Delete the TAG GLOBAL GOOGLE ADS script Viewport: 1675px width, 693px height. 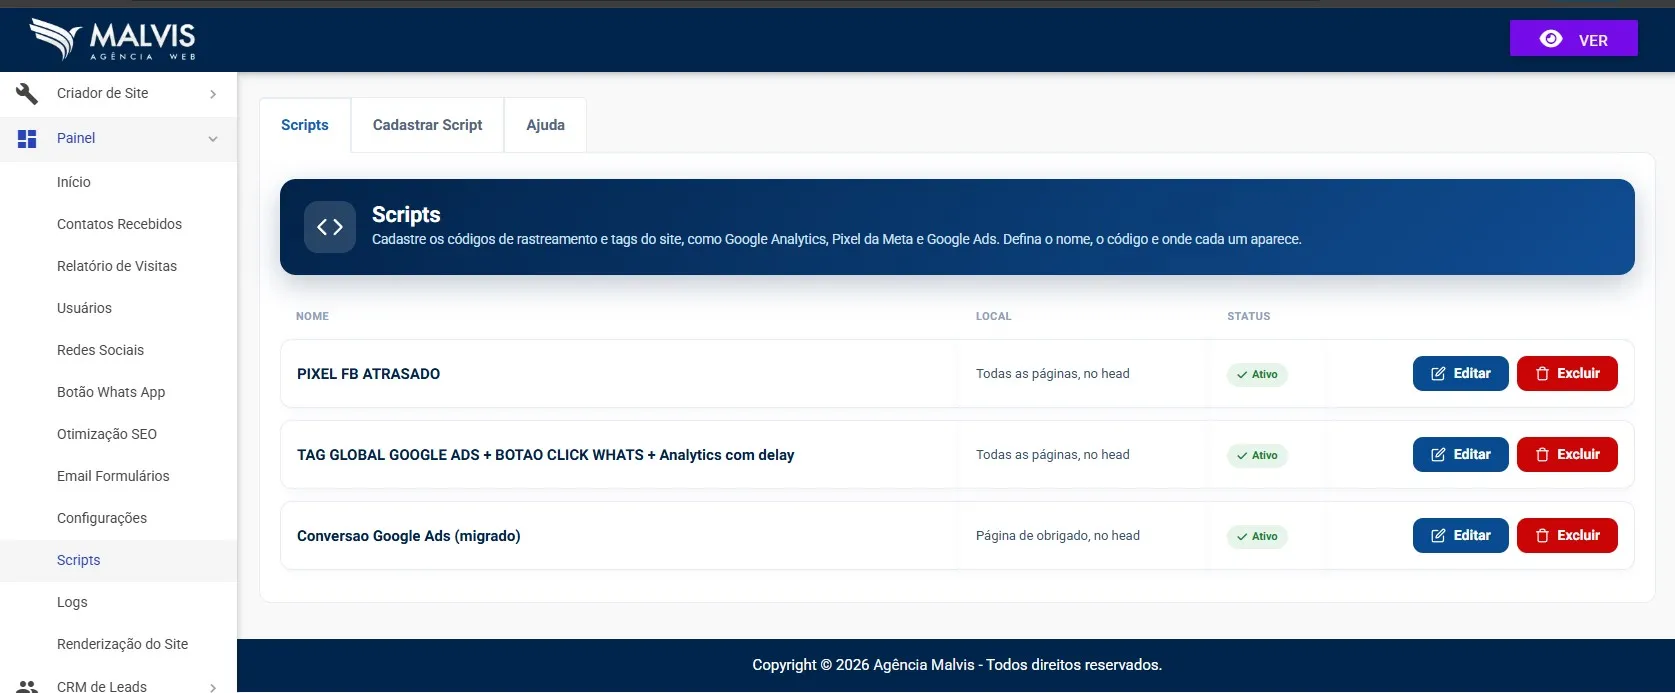click(x=1567, y=455)
